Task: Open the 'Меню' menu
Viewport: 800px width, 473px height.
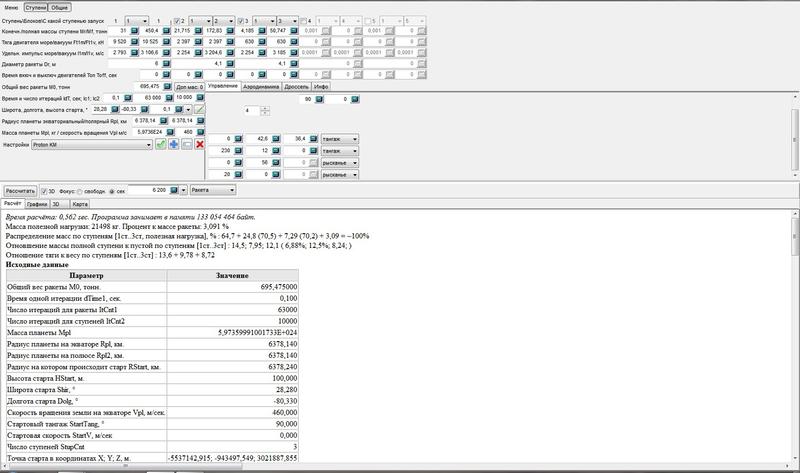Action: pyautogui.click(x=11, y=8)
